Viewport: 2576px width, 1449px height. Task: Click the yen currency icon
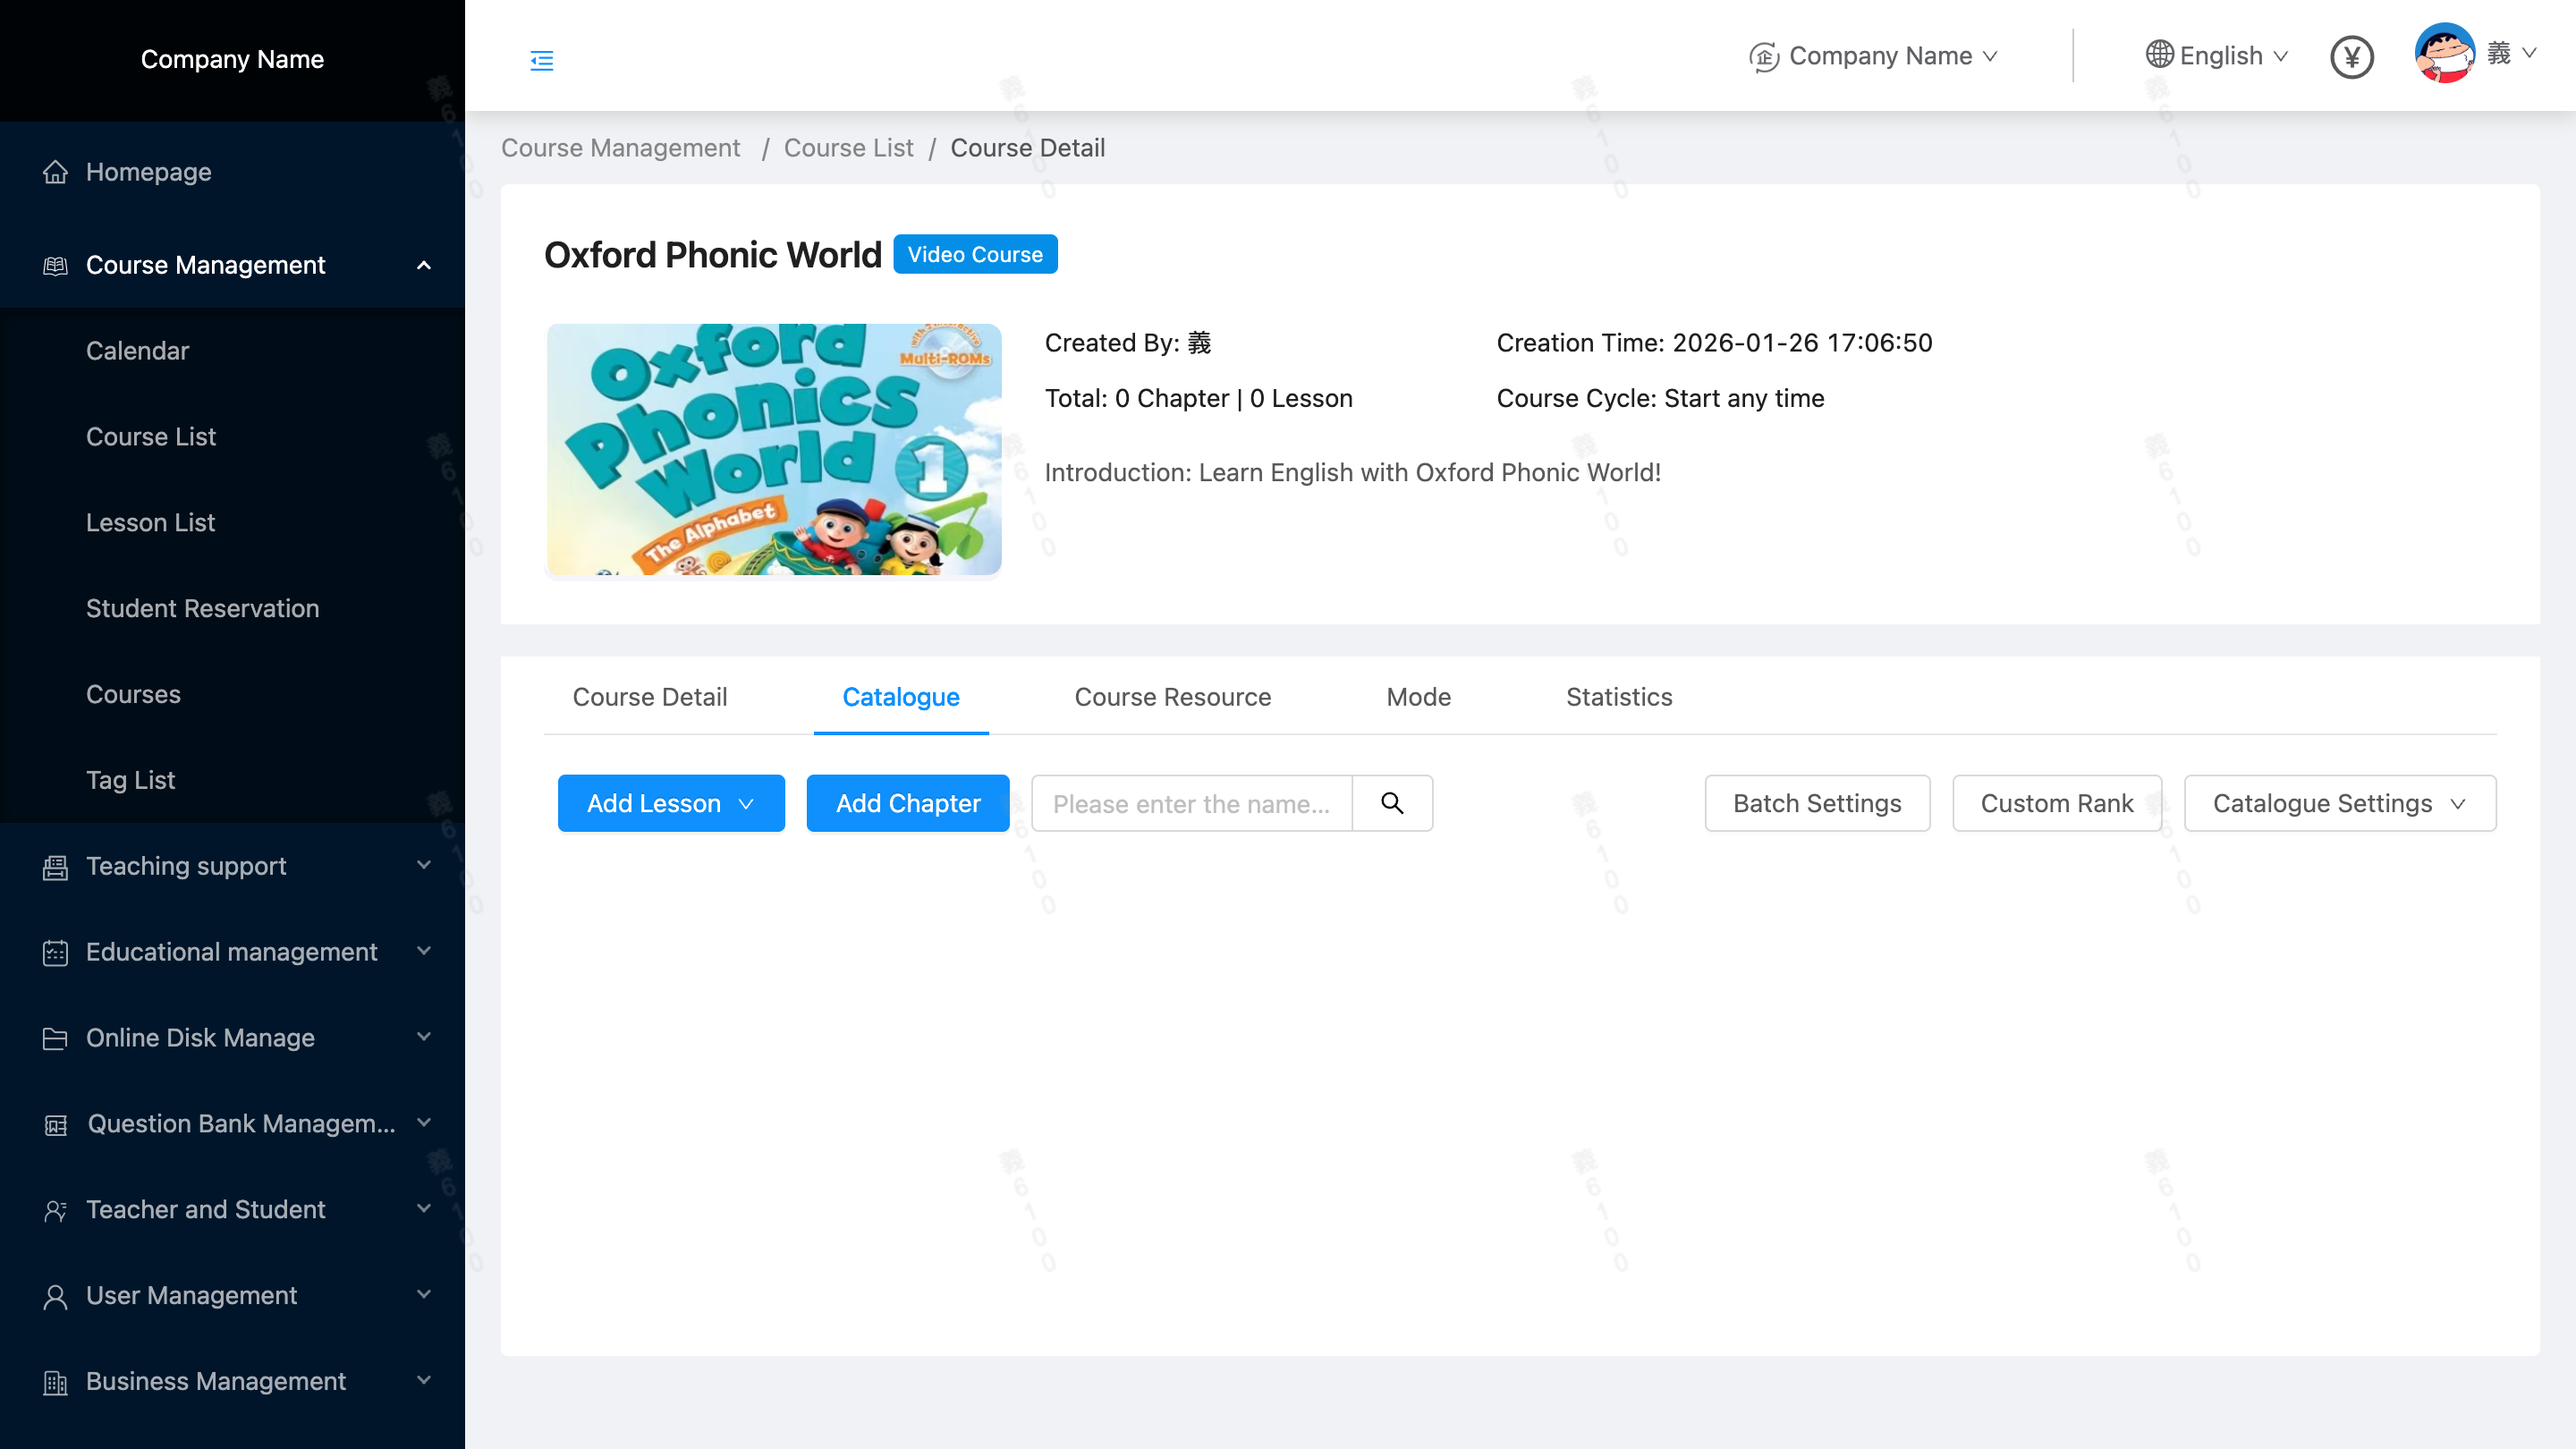2351,57
